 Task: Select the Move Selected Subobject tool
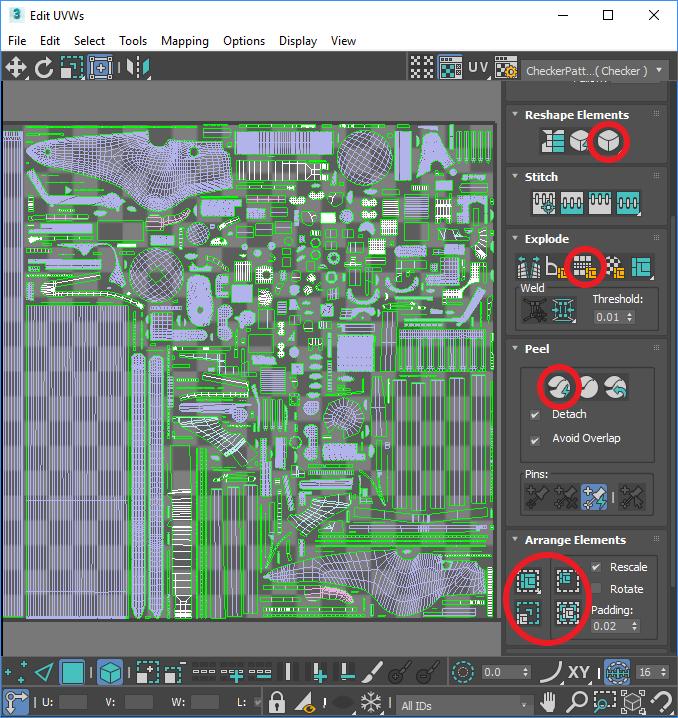[16, 68]
